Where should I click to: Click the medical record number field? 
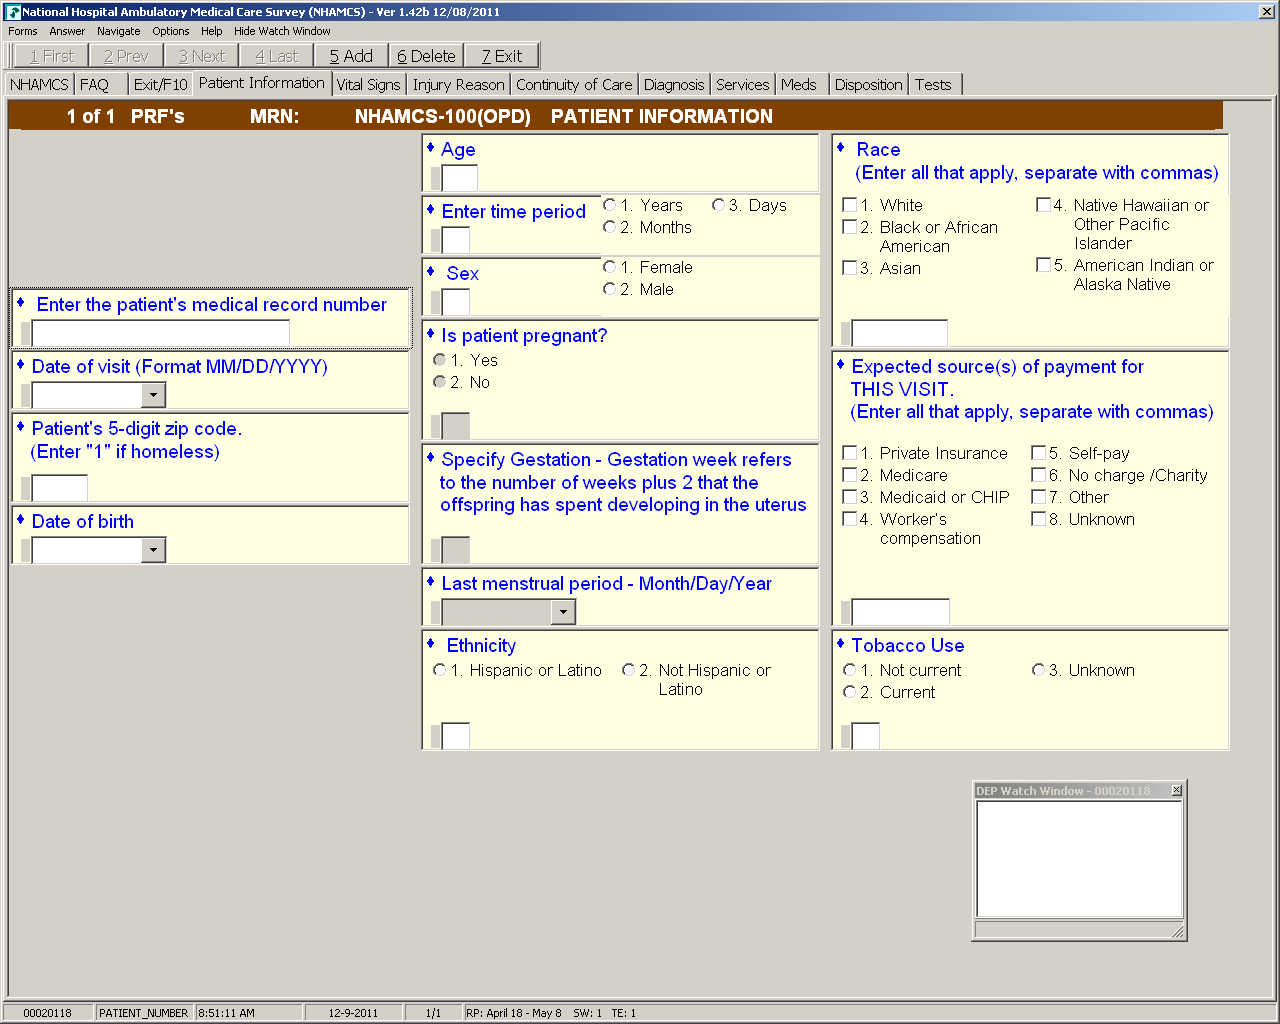pyautogui.click(x=161, y=333)
